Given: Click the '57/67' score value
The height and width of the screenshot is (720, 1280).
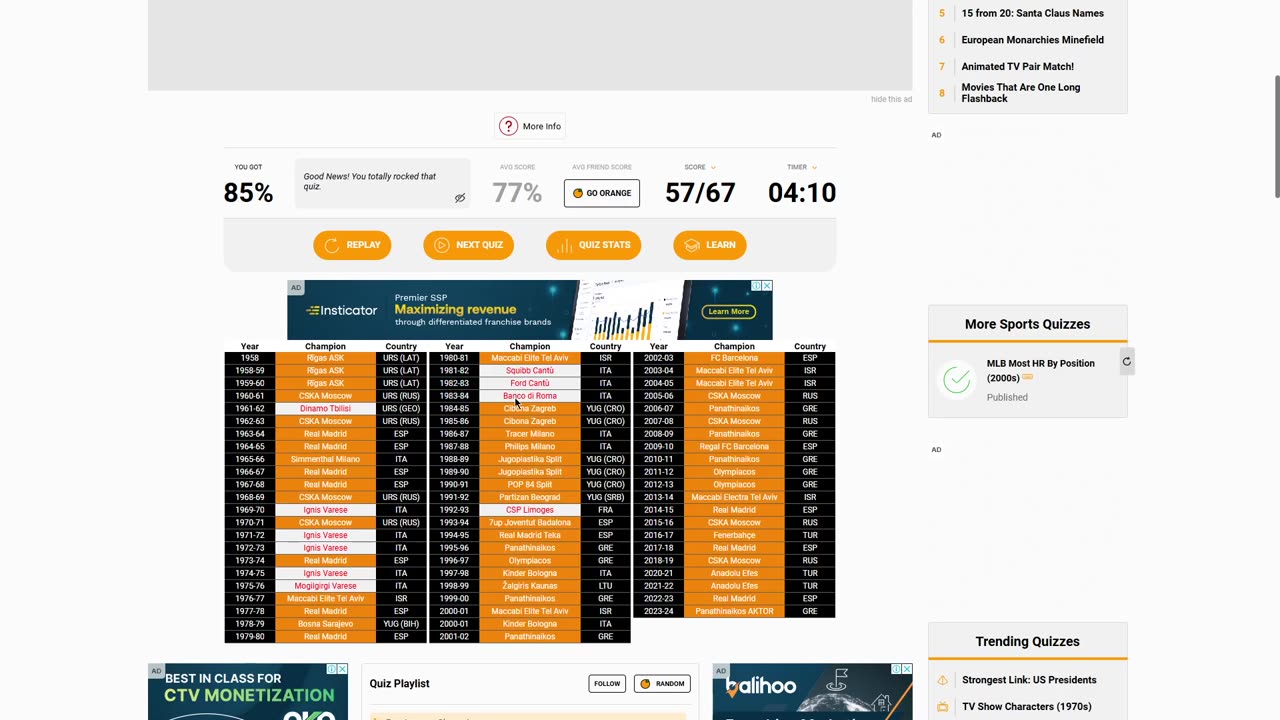Looking at the screenshot, I should click(x=700, y=193).
